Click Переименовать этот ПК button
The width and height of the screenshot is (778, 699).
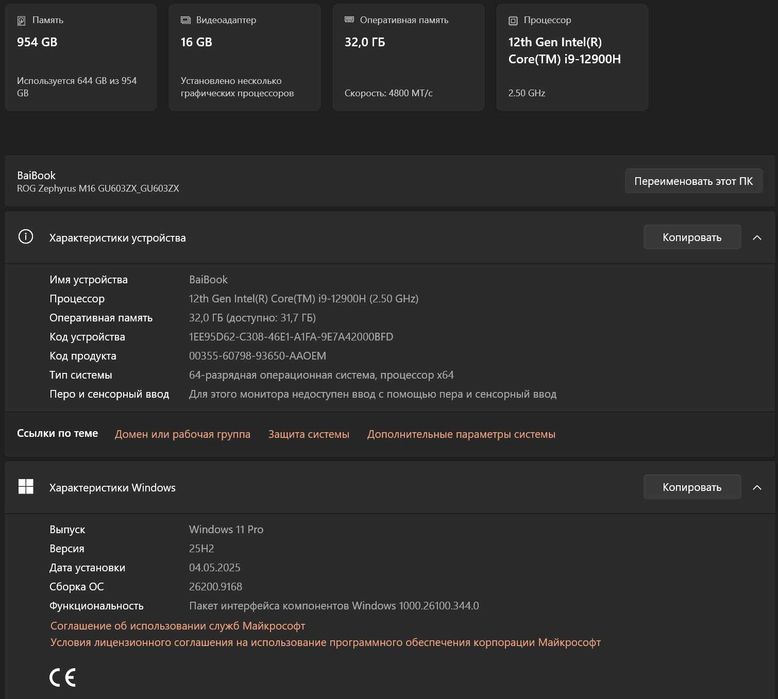click(694, 181)
